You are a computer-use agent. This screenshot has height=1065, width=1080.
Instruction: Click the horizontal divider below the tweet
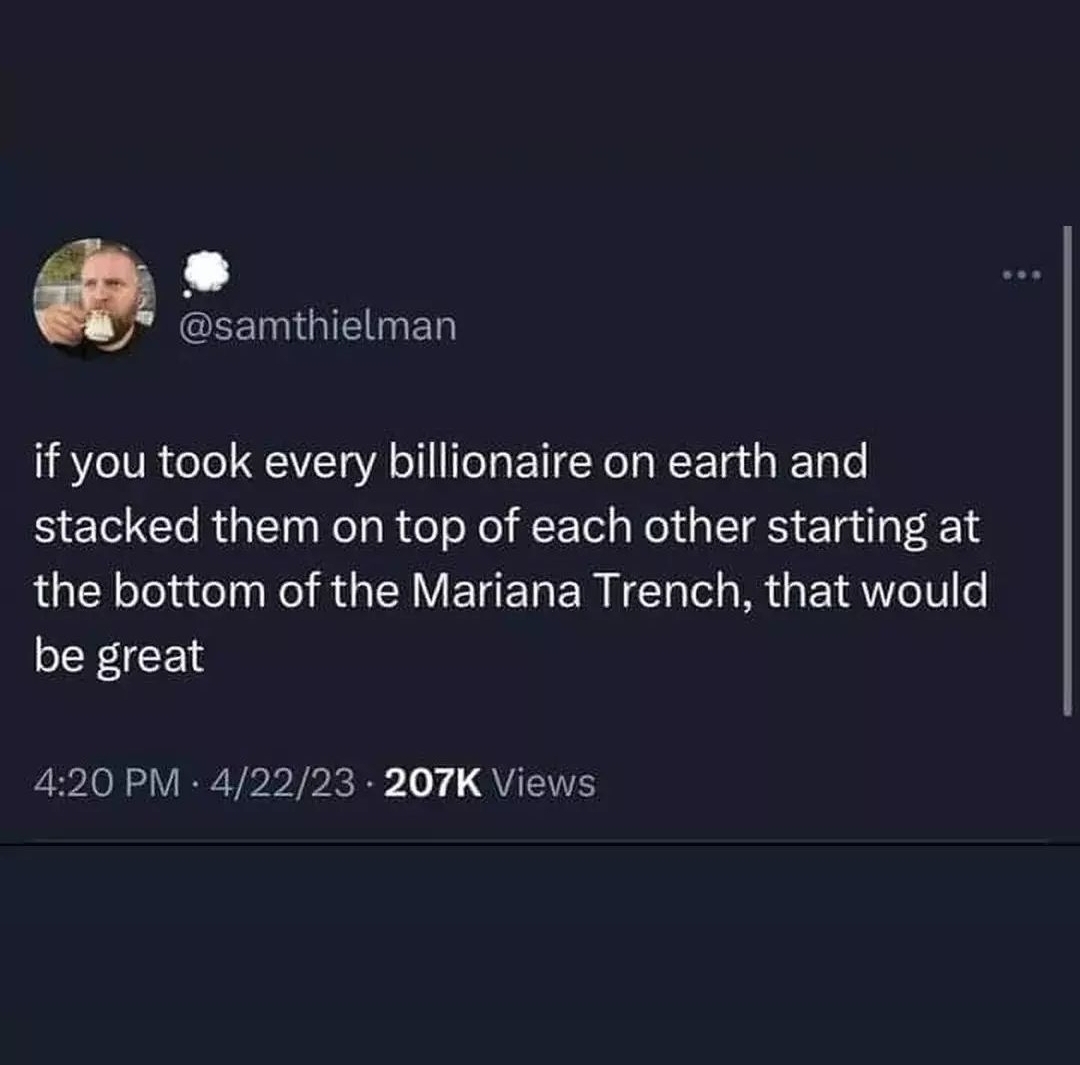coord(540,843)
